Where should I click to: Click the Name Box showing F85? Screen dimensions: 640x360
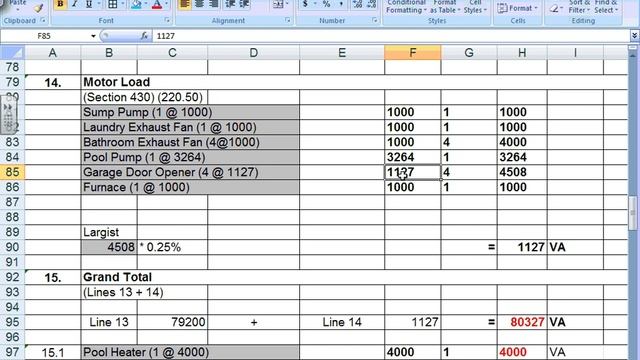tap(45, 36)
